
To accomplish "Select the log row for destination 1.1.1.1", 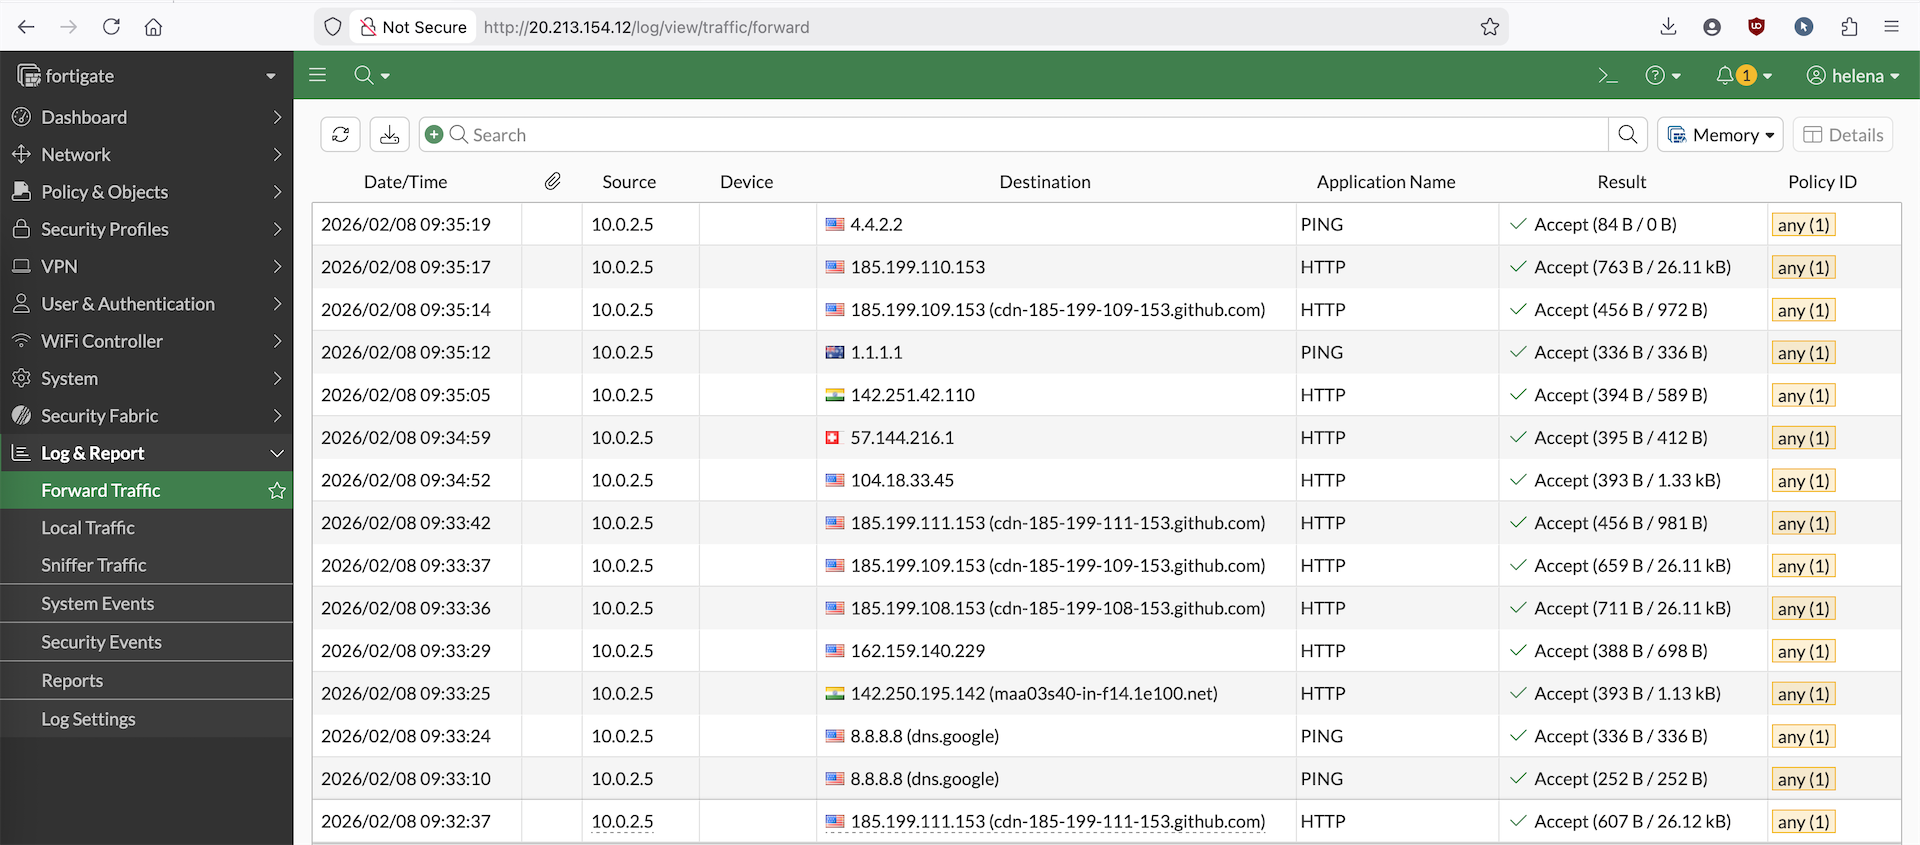I will click(x=1045, y=353).
